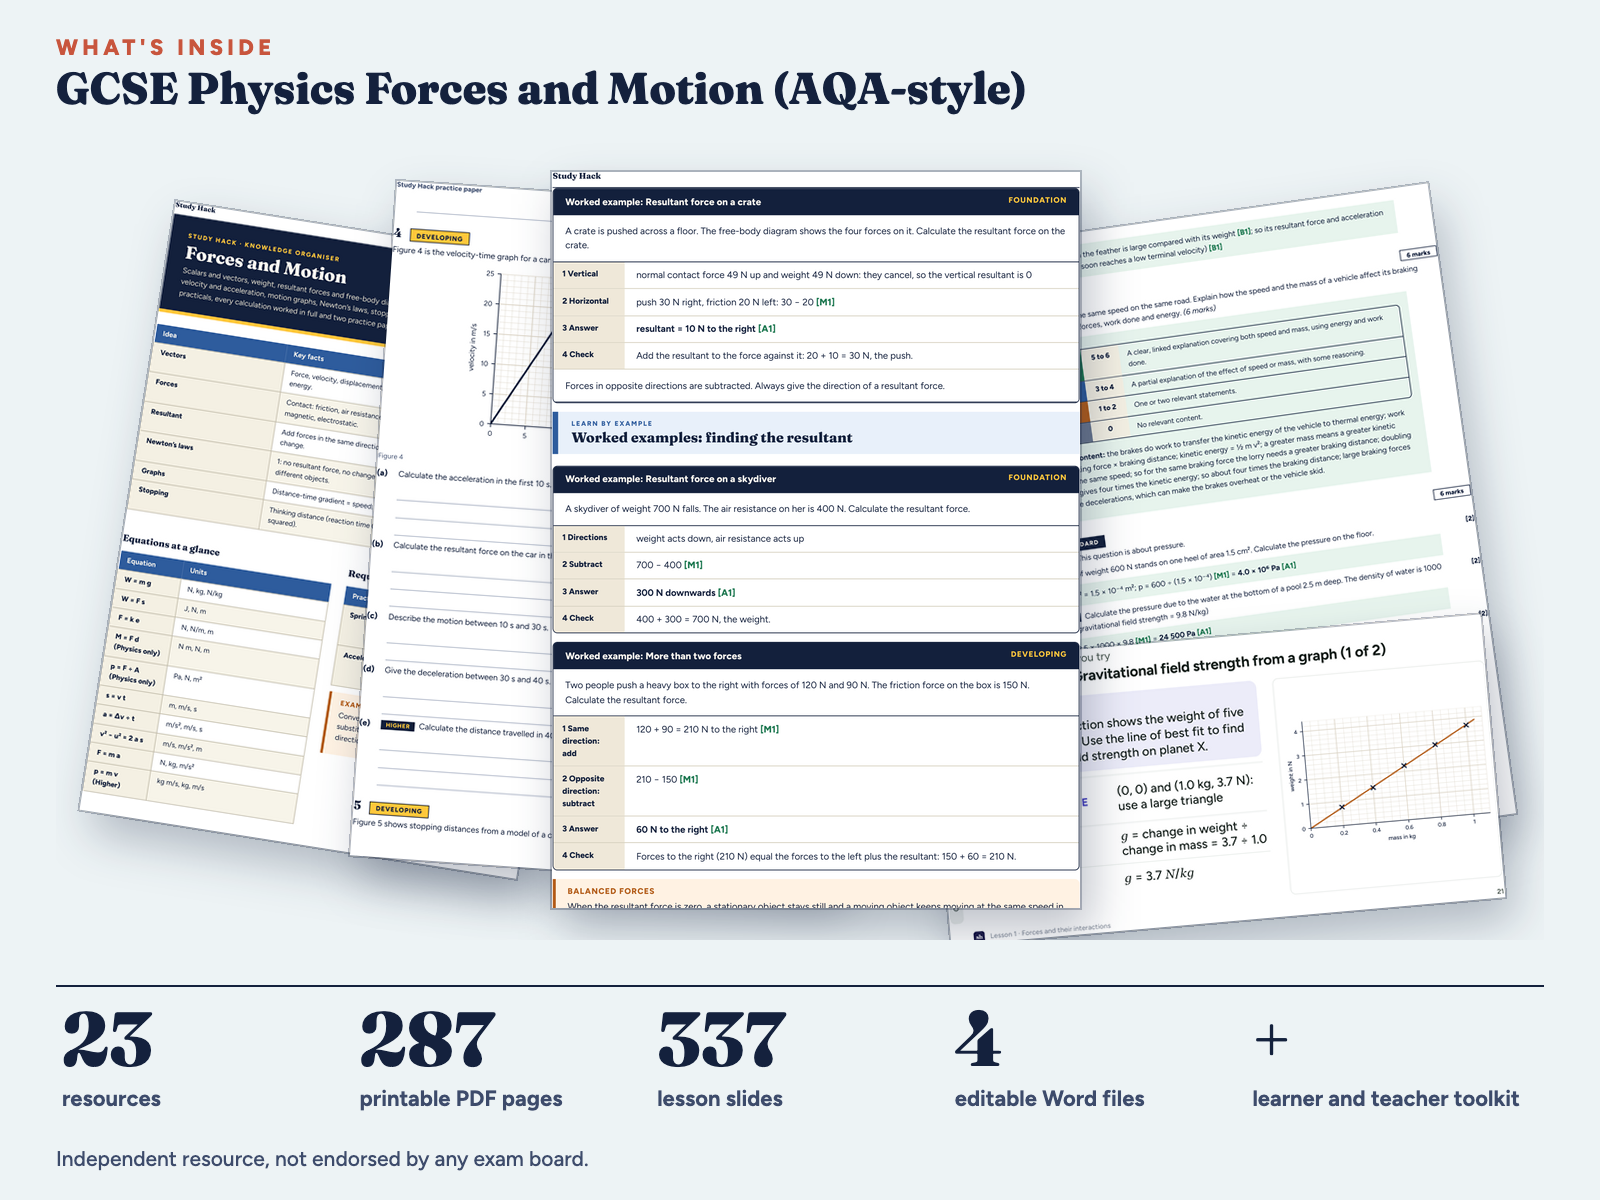
Task: Select the "printable PDF pages" label
Action: coord(461,1099)
